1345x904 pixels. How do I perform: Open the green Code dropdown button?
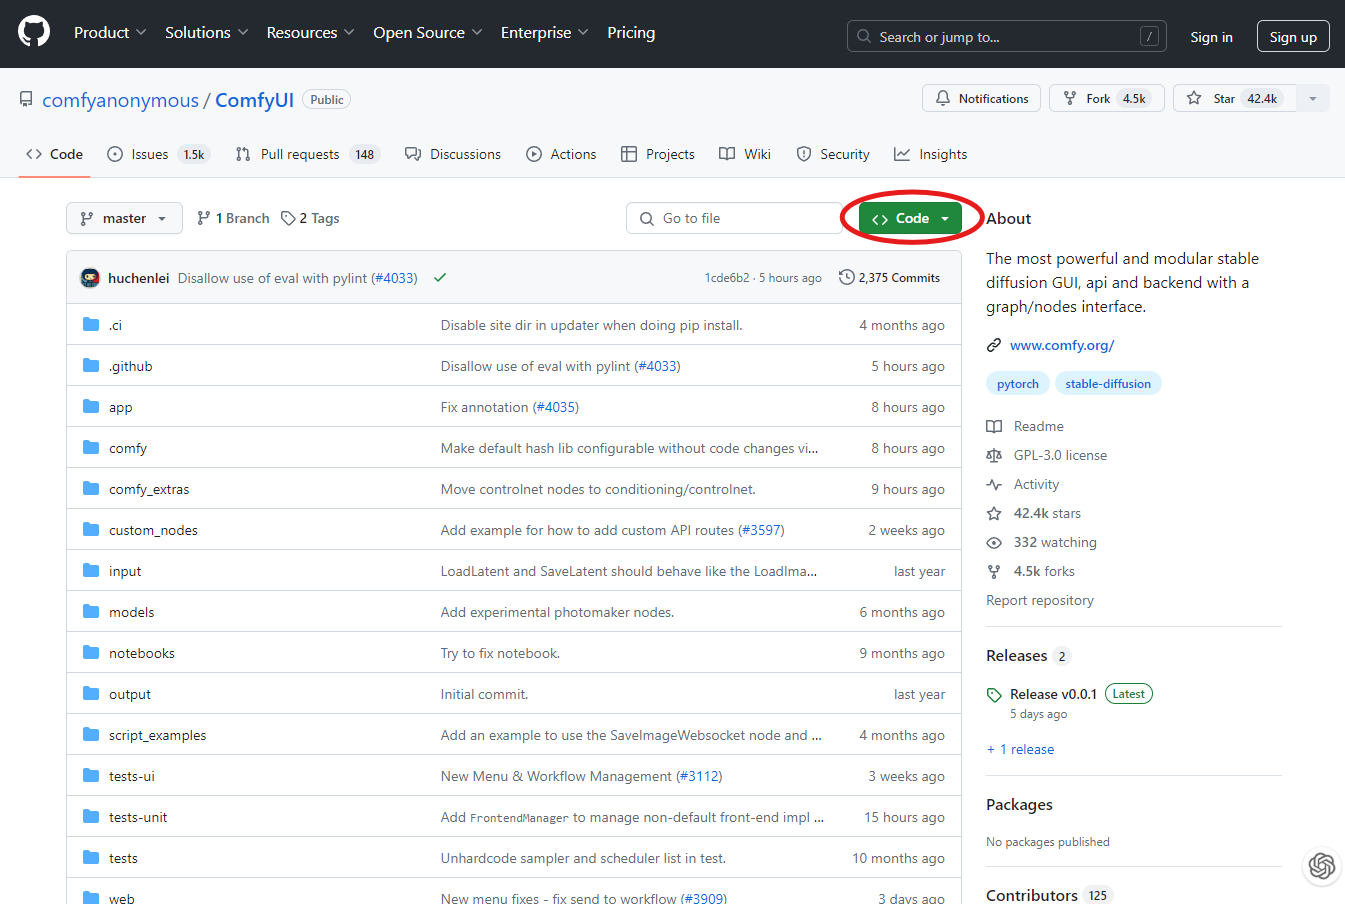910,218
